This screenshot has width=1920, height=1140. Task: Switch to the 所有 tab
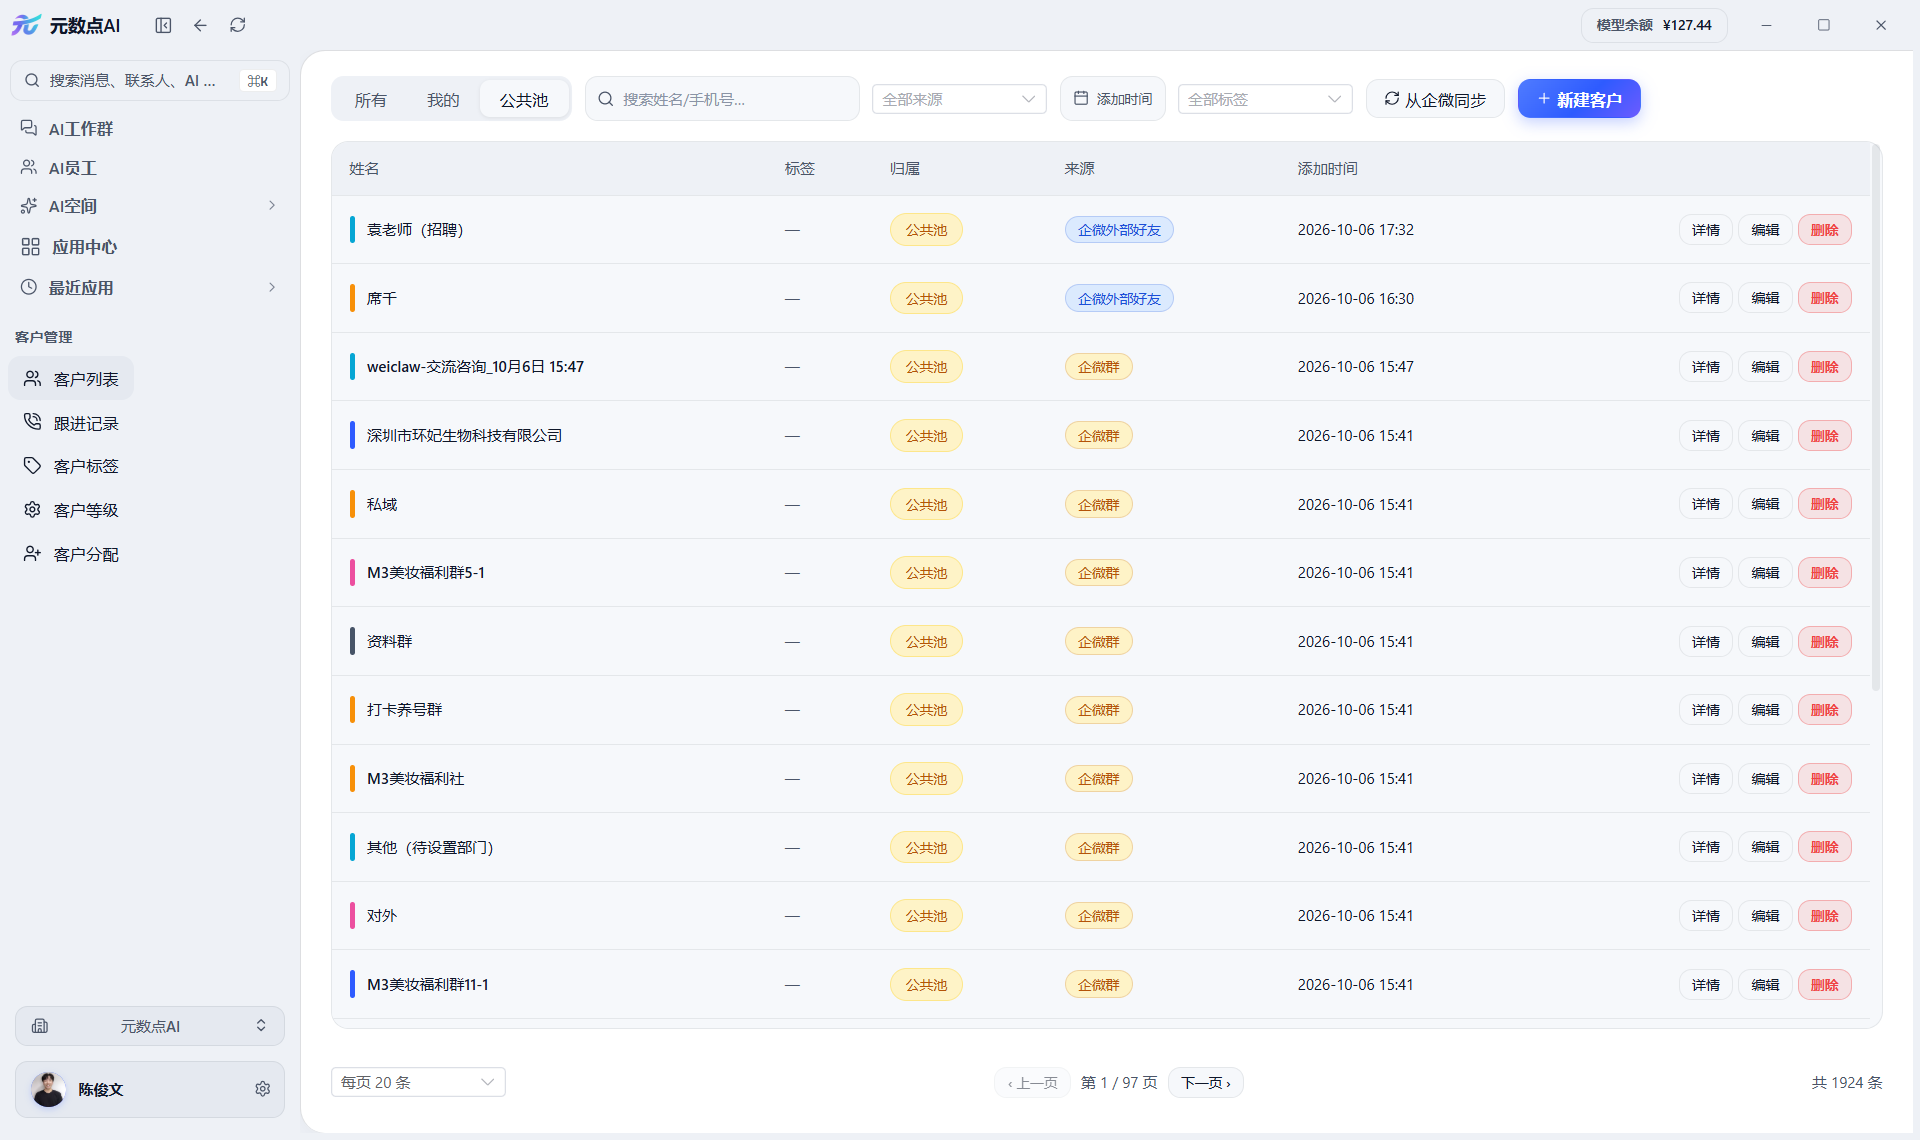(x=370, y=100)
